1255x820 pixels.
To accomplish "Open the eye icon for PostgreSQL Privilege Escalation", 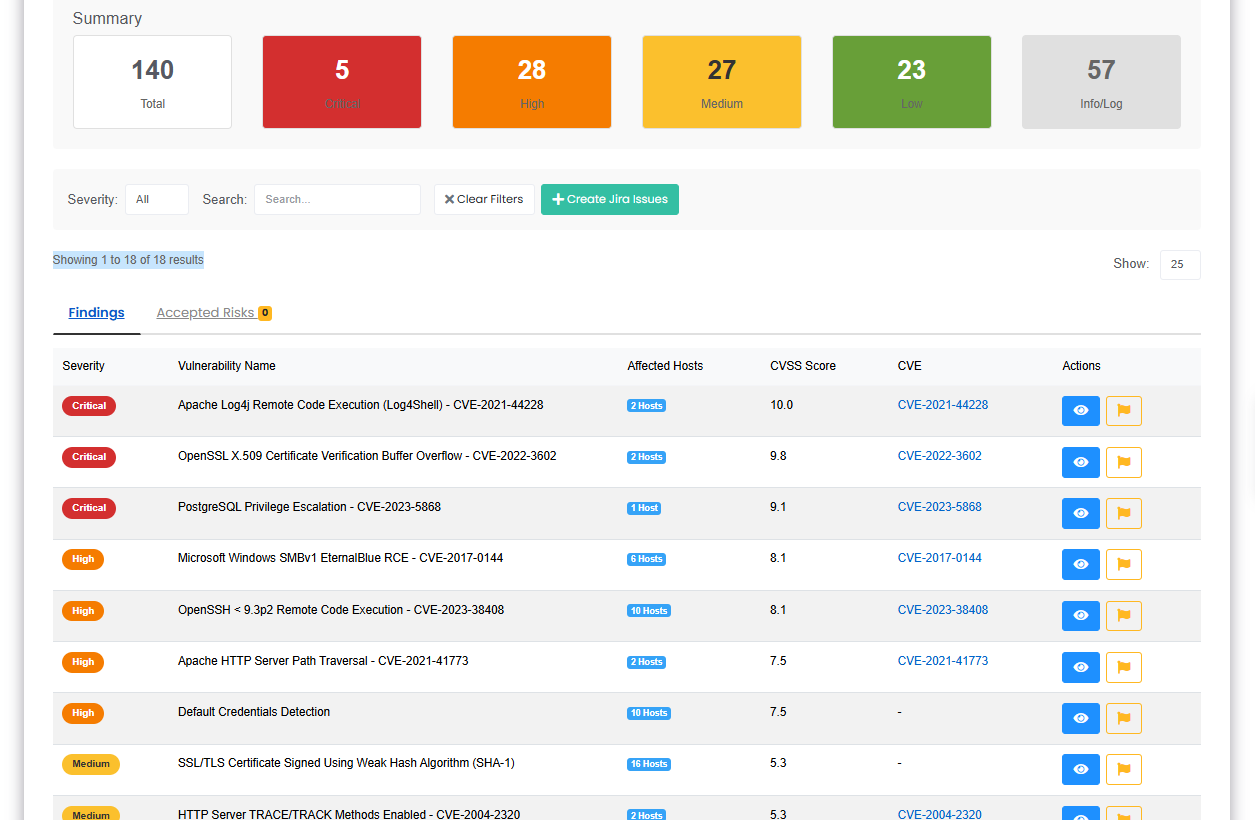I will (1080, 513).
